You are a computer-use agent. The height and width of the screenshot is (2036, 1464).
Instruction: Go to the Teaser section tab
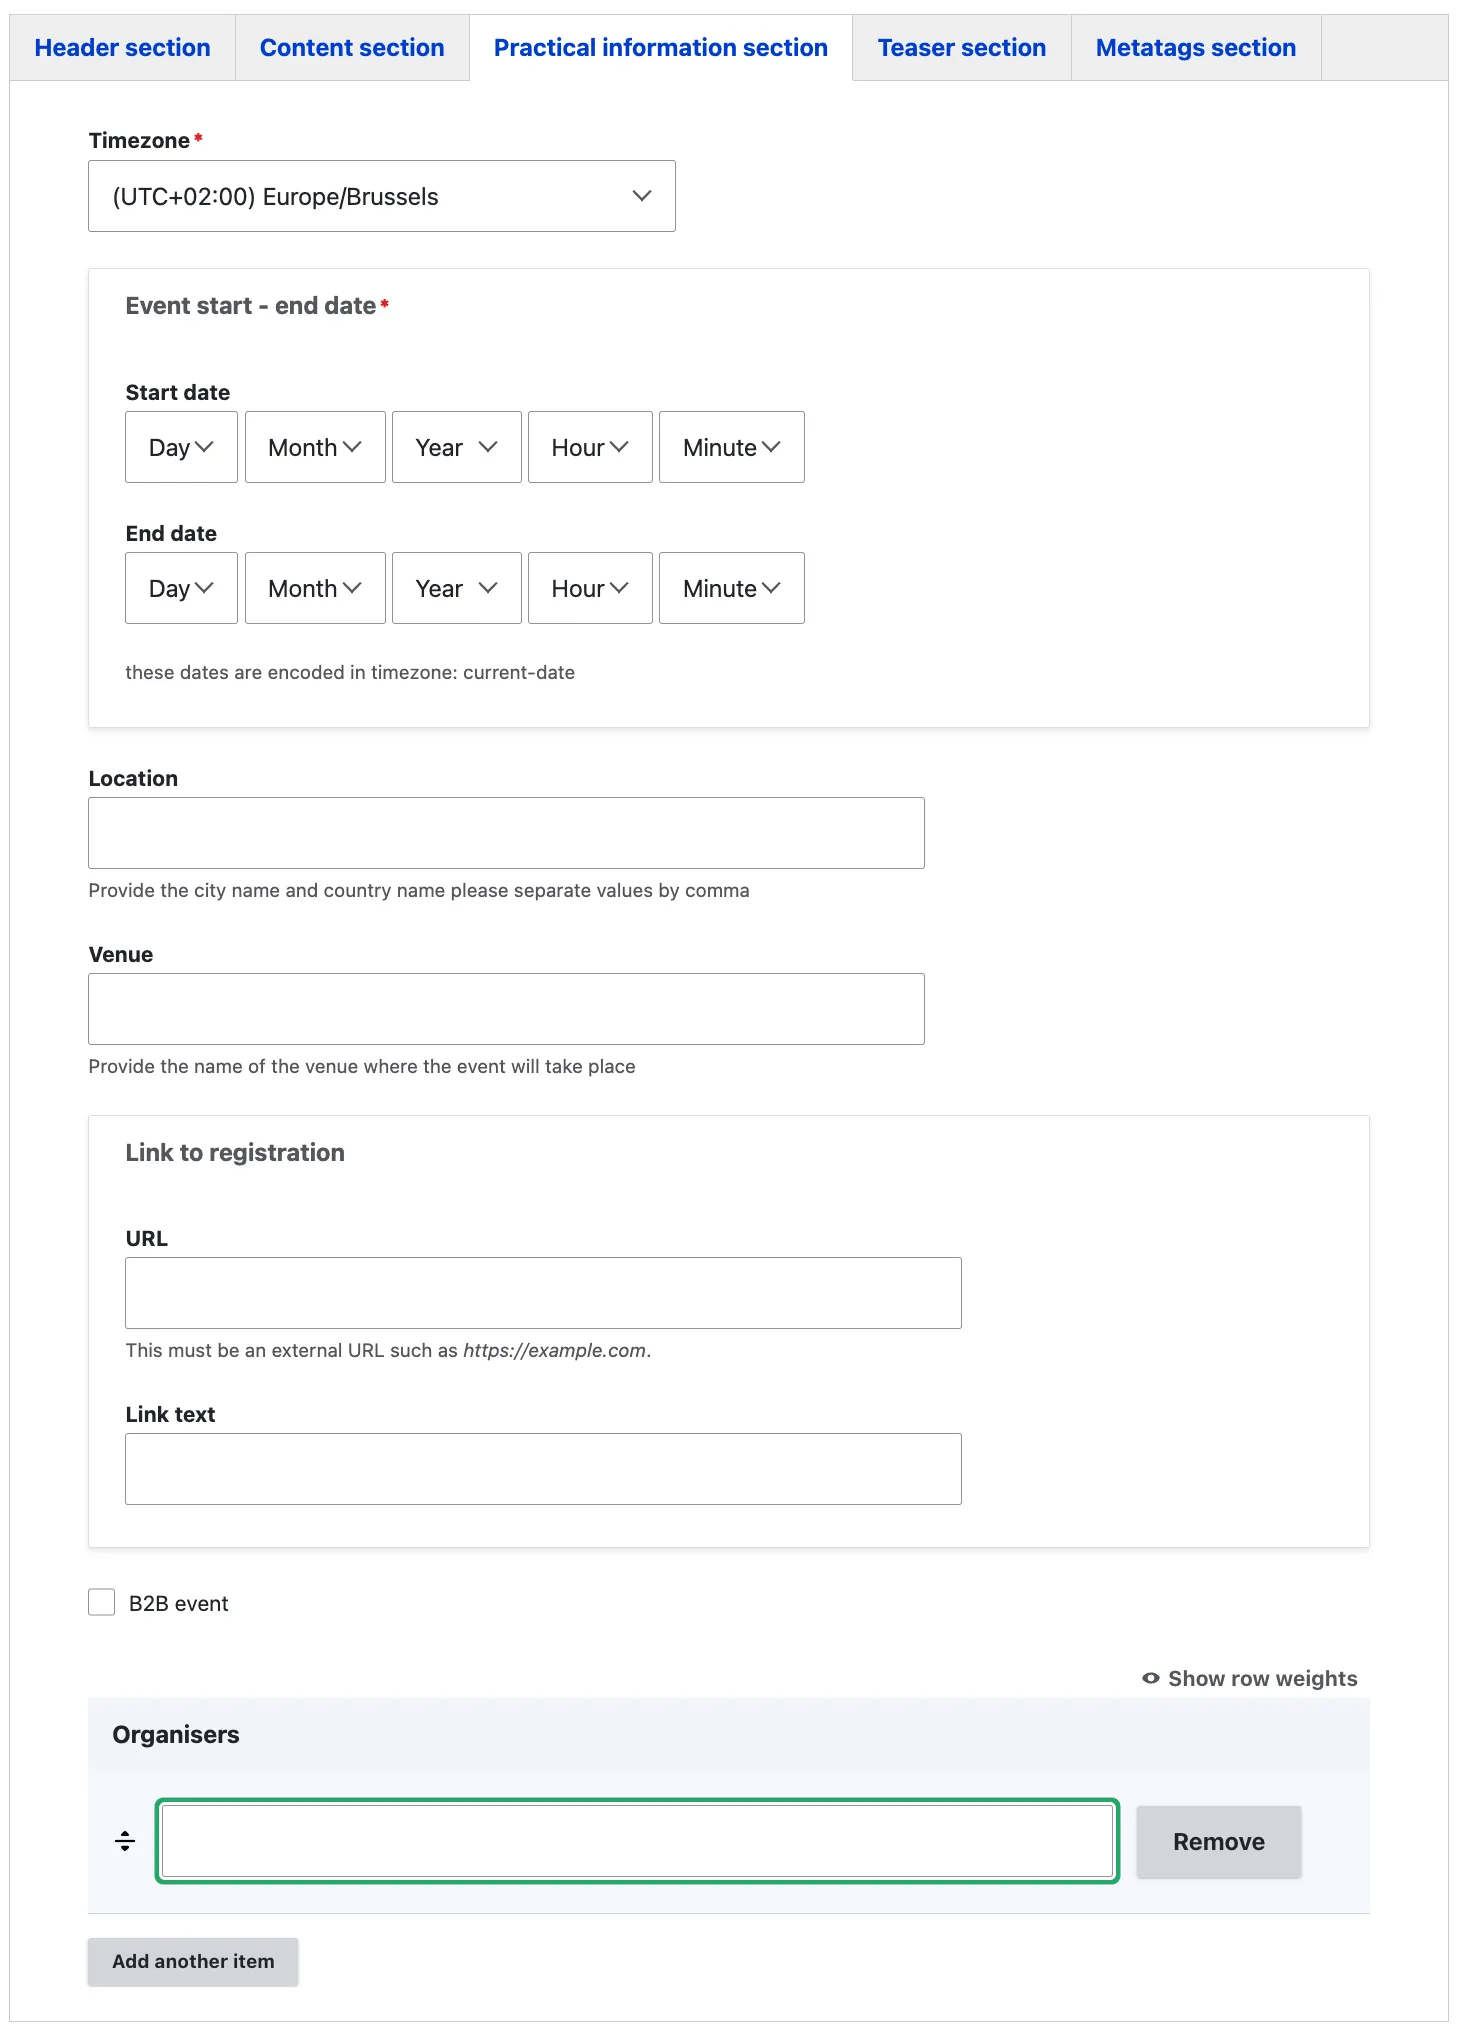point(961,47)
